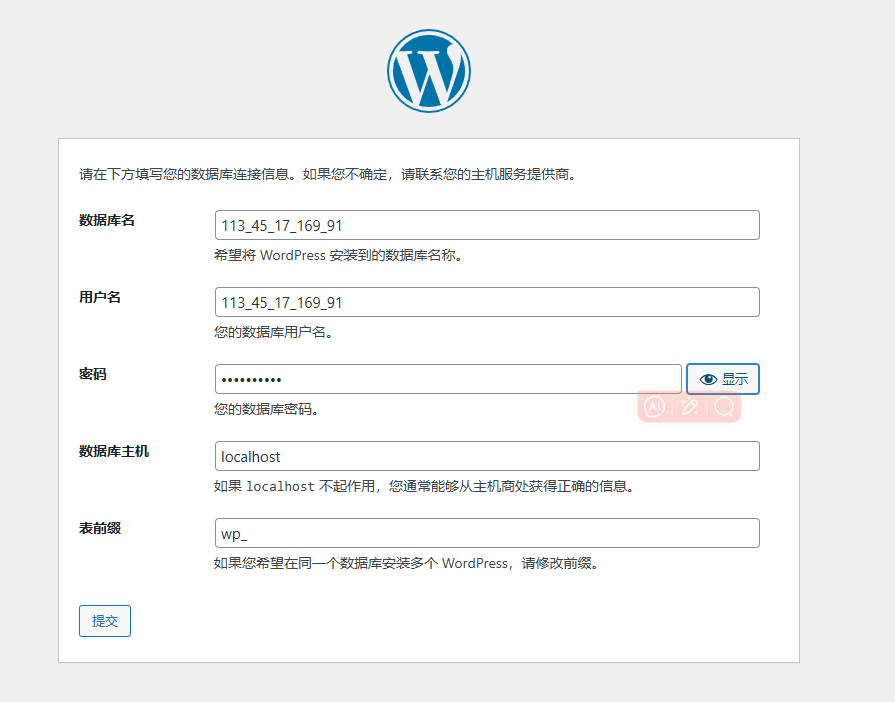Click hint about localhost 不起作用
Image resolution: width=895 pixels, height=702 pixels.
[x=424, y=486]
